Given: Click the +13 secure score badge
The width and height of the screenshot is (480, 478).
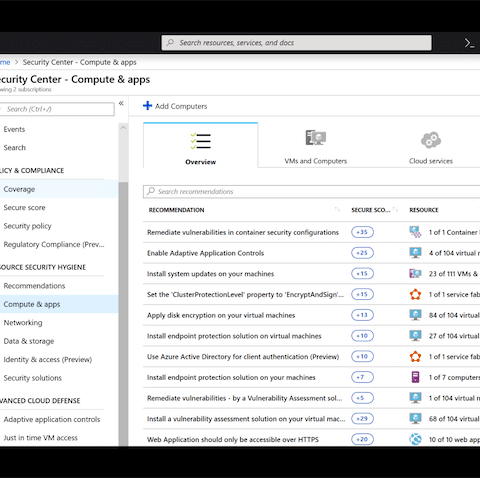Looking at the screenshot, I should click(x=362, y=315).
